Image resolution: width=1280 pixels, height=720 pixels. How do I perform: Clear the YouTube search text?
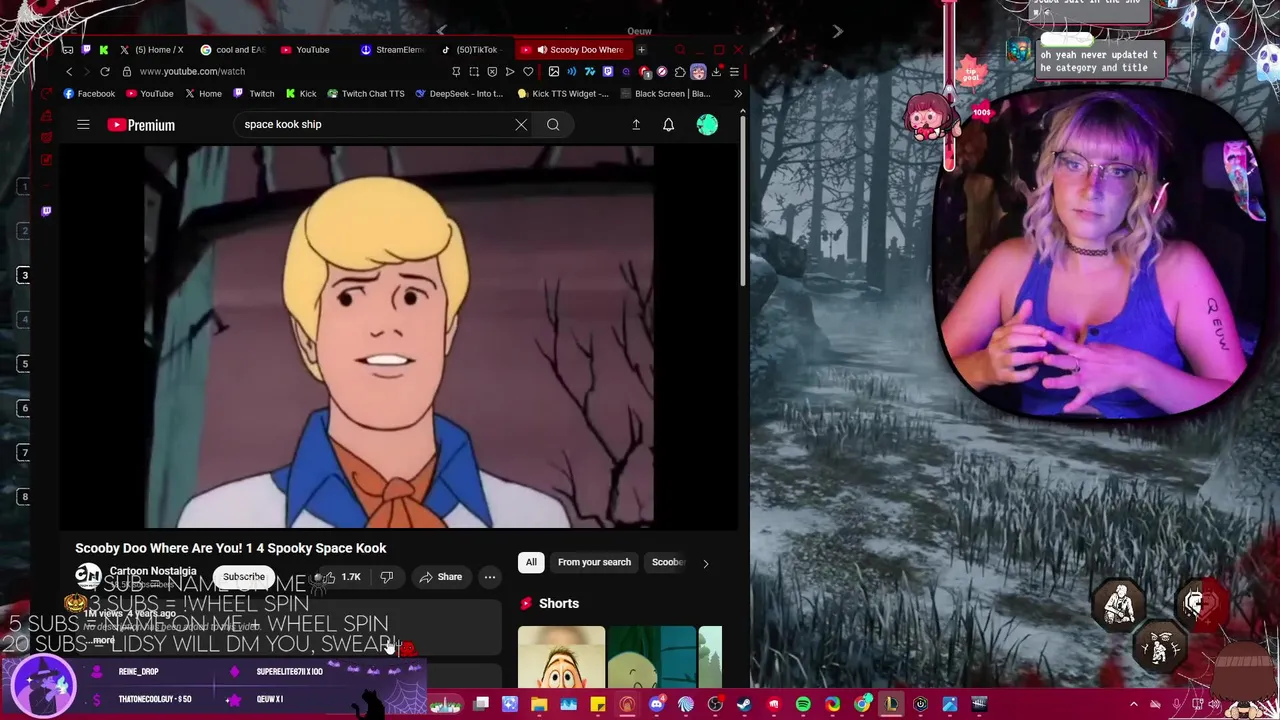[521, 125]
